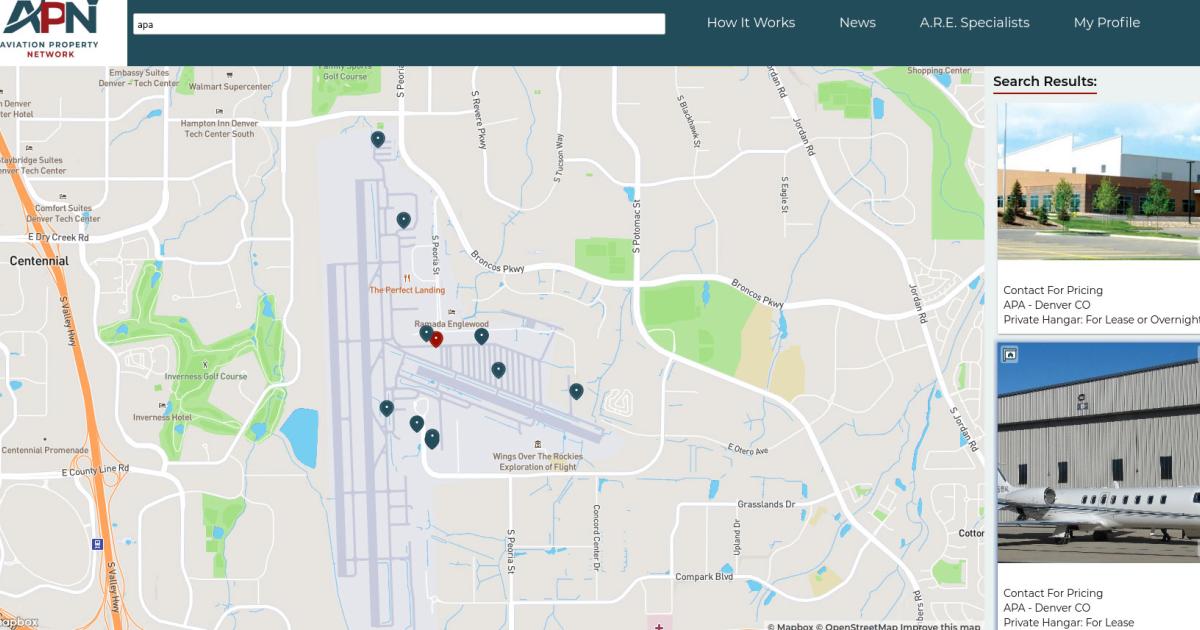Click the OpenStreetMap attribution link
This screenshot has height=630, width=1200.
click(860, 626)
